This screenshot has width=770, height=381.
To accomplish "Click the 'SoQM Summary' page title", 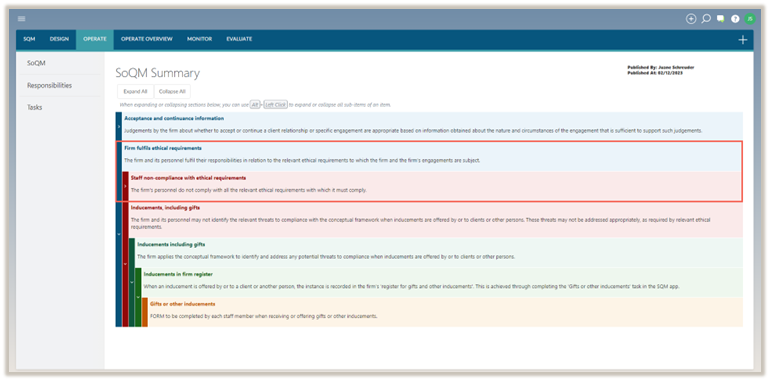I will point(158,73).
